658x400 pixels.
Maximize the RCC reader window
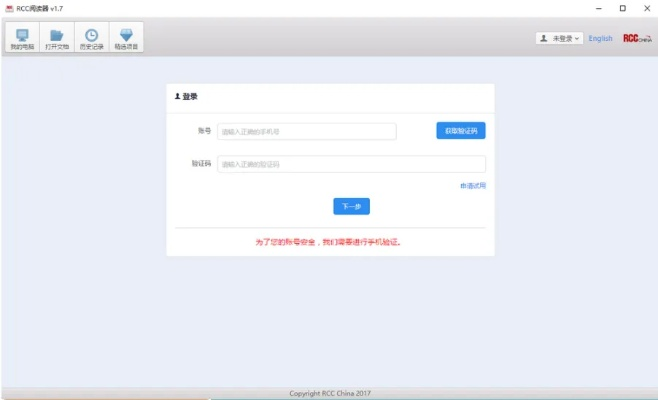[621, 8]
